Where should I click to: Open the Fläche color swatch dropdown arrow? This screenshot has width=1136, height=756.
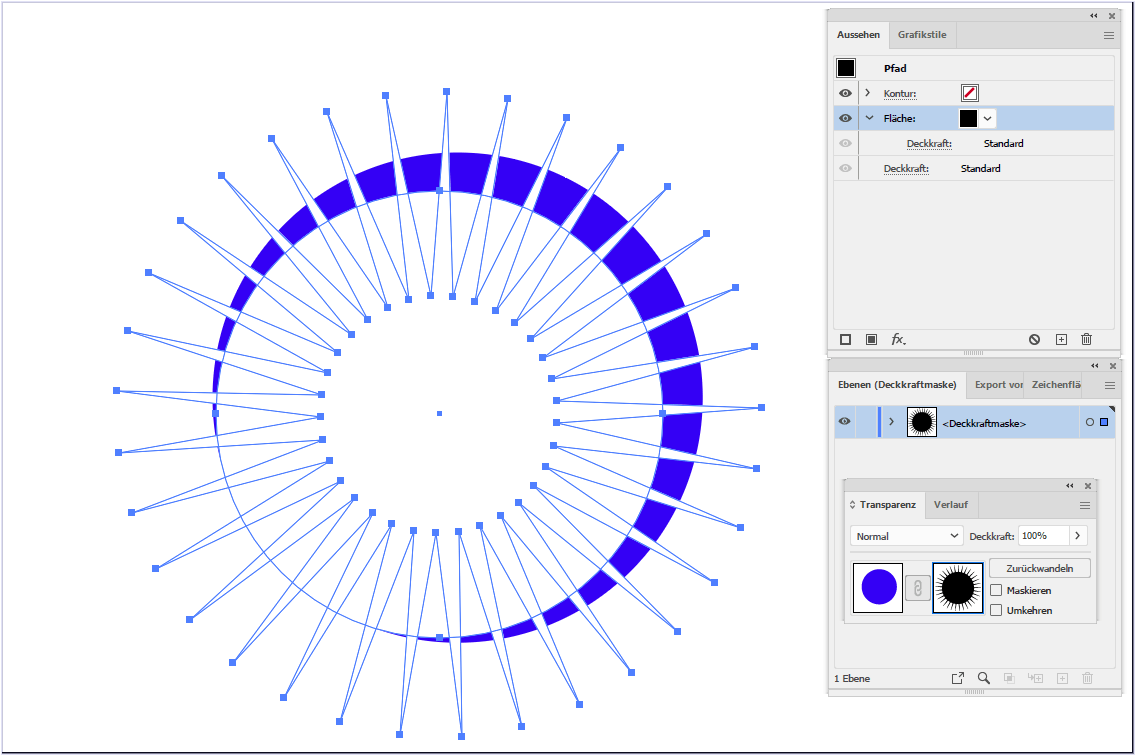988,118
